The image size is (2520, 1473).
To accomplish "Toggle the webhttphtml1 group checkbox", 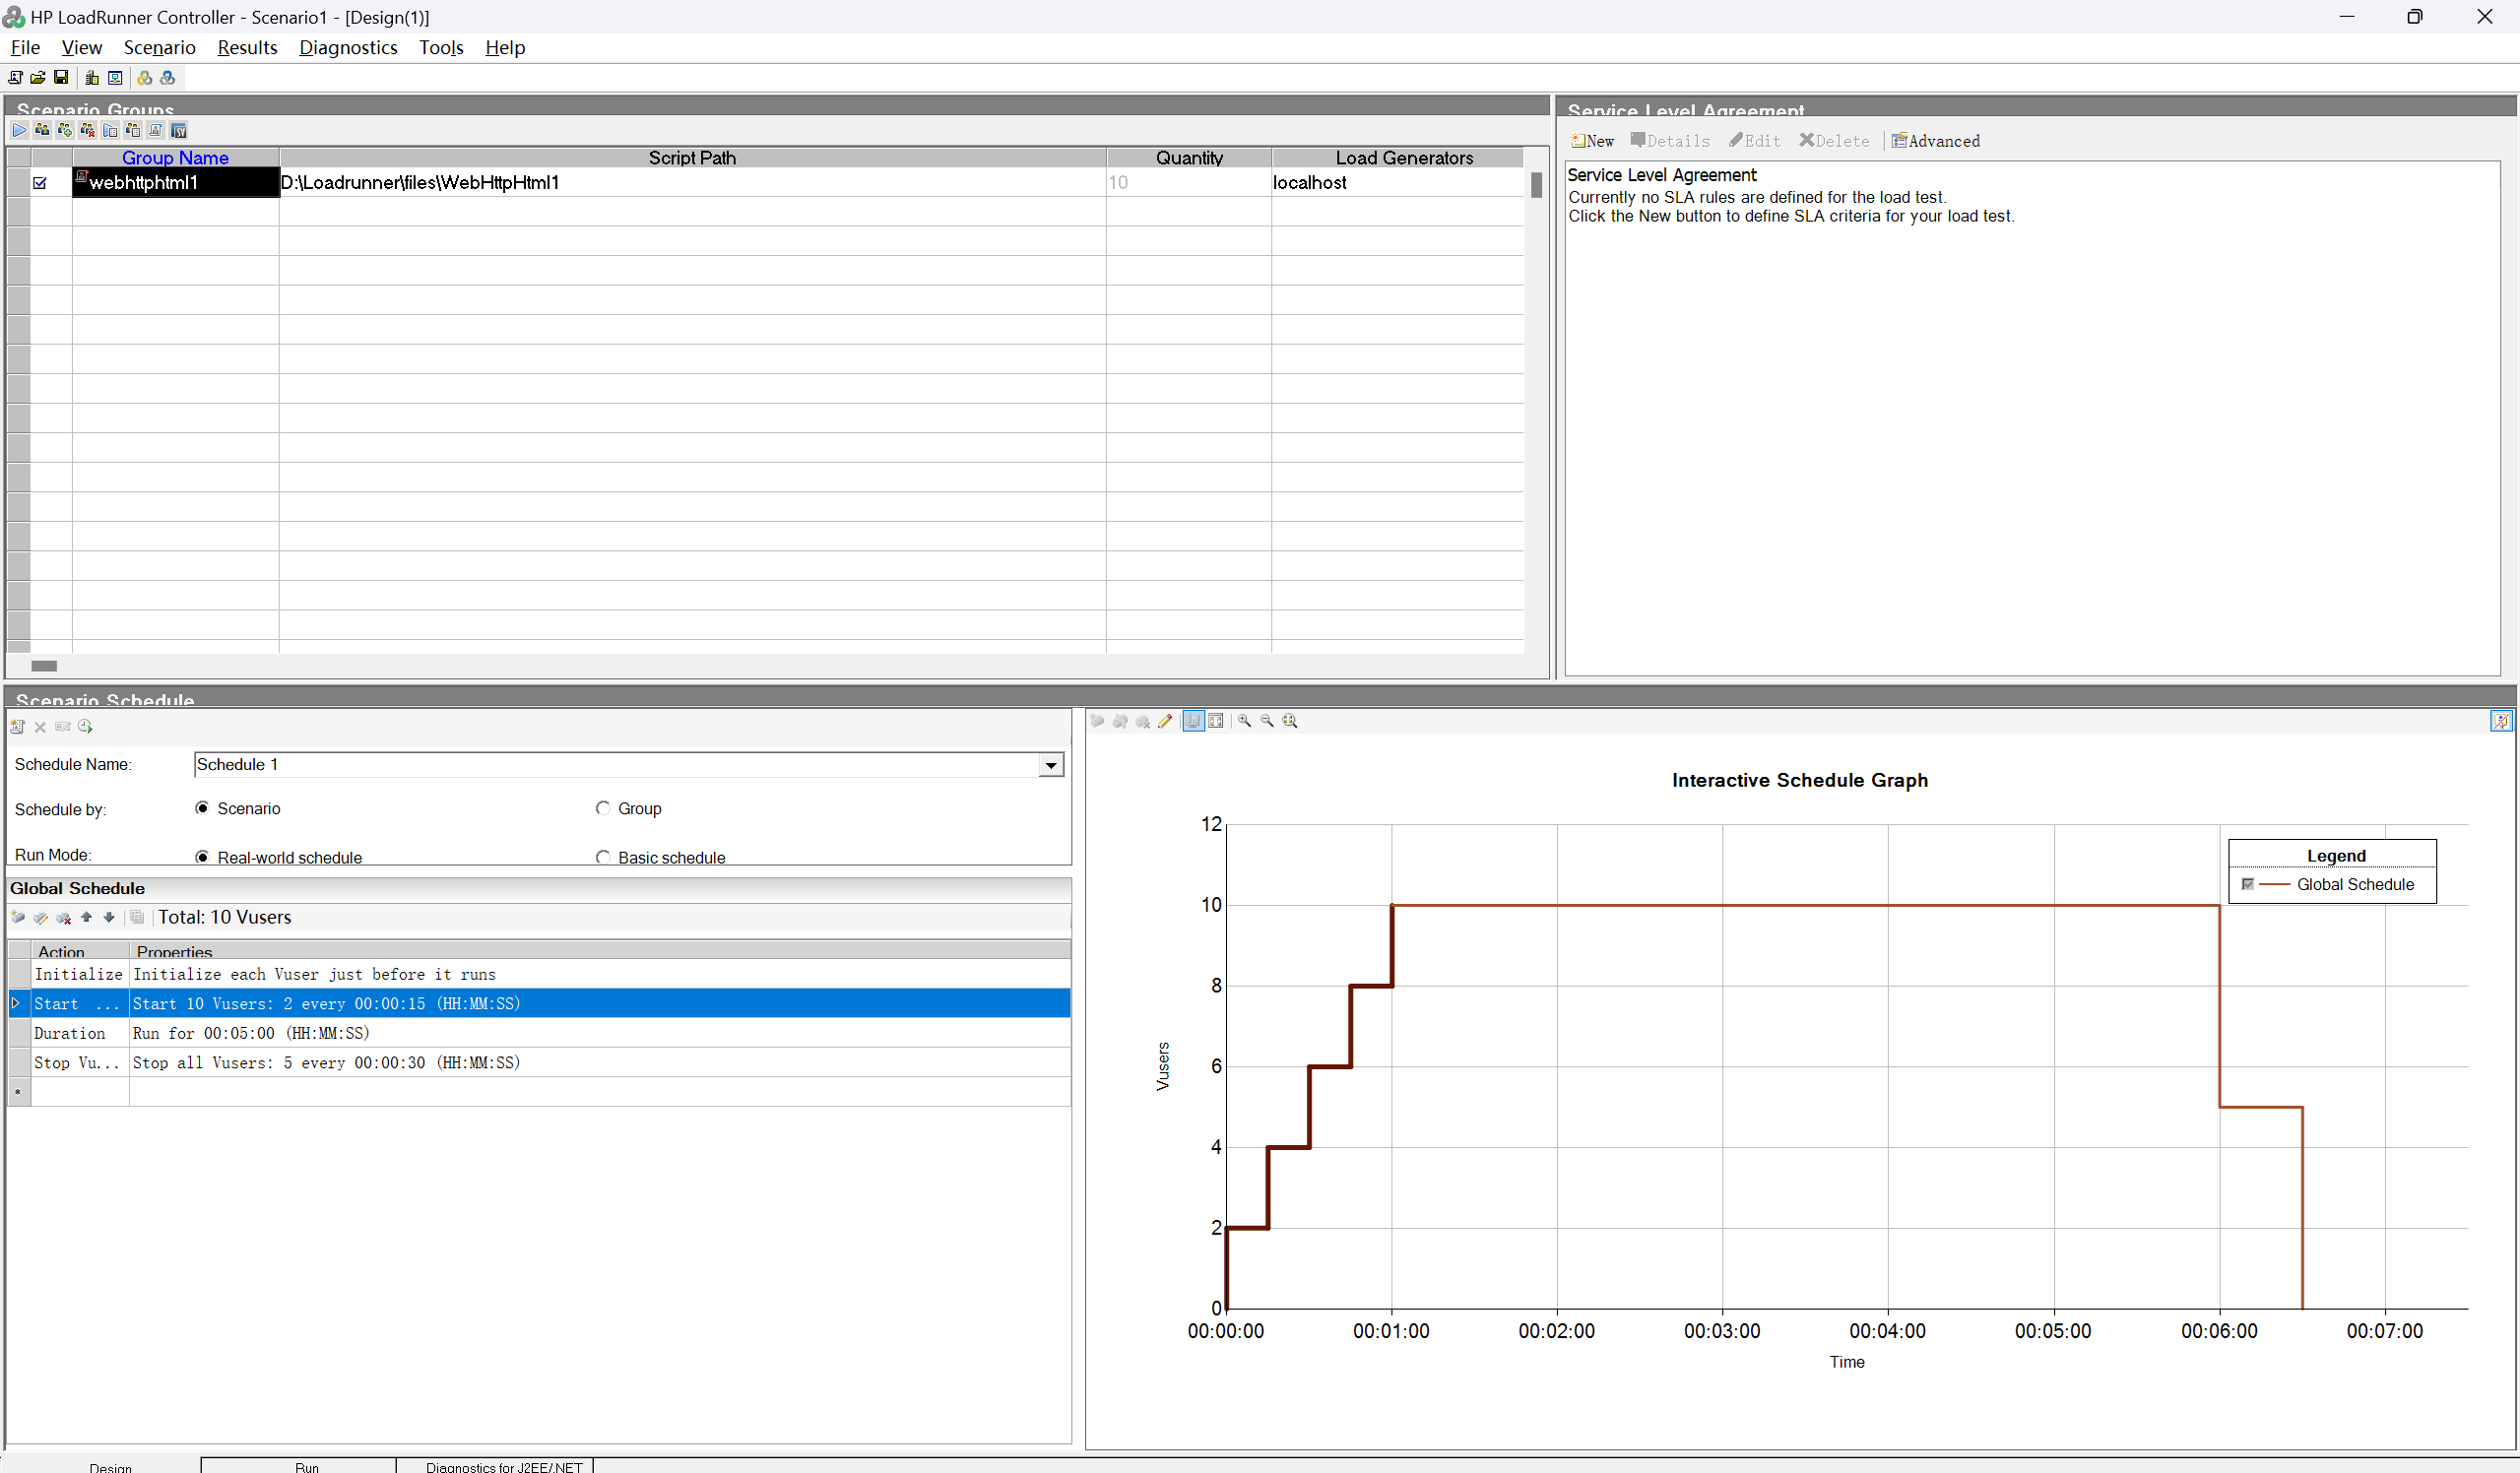I will (40, 183).
